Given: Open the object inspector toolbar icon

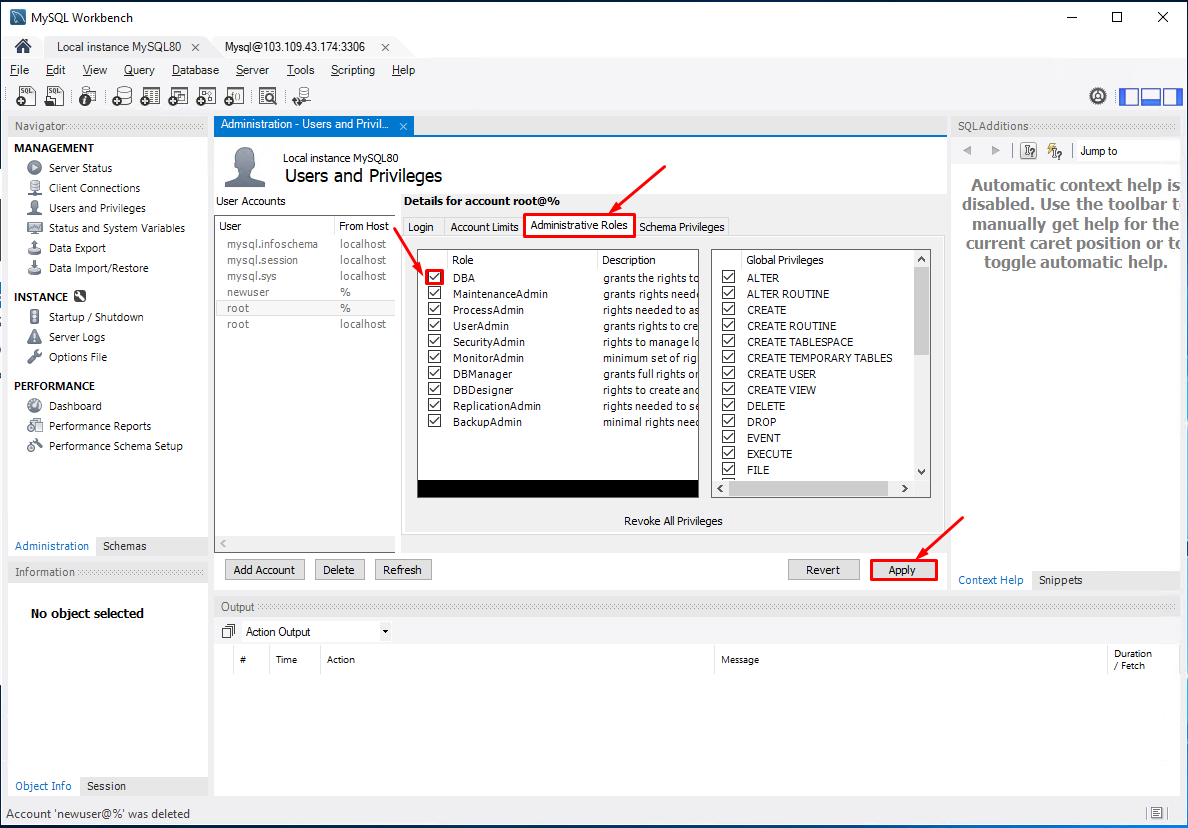Looking at the screenshot, I should 87,96.
